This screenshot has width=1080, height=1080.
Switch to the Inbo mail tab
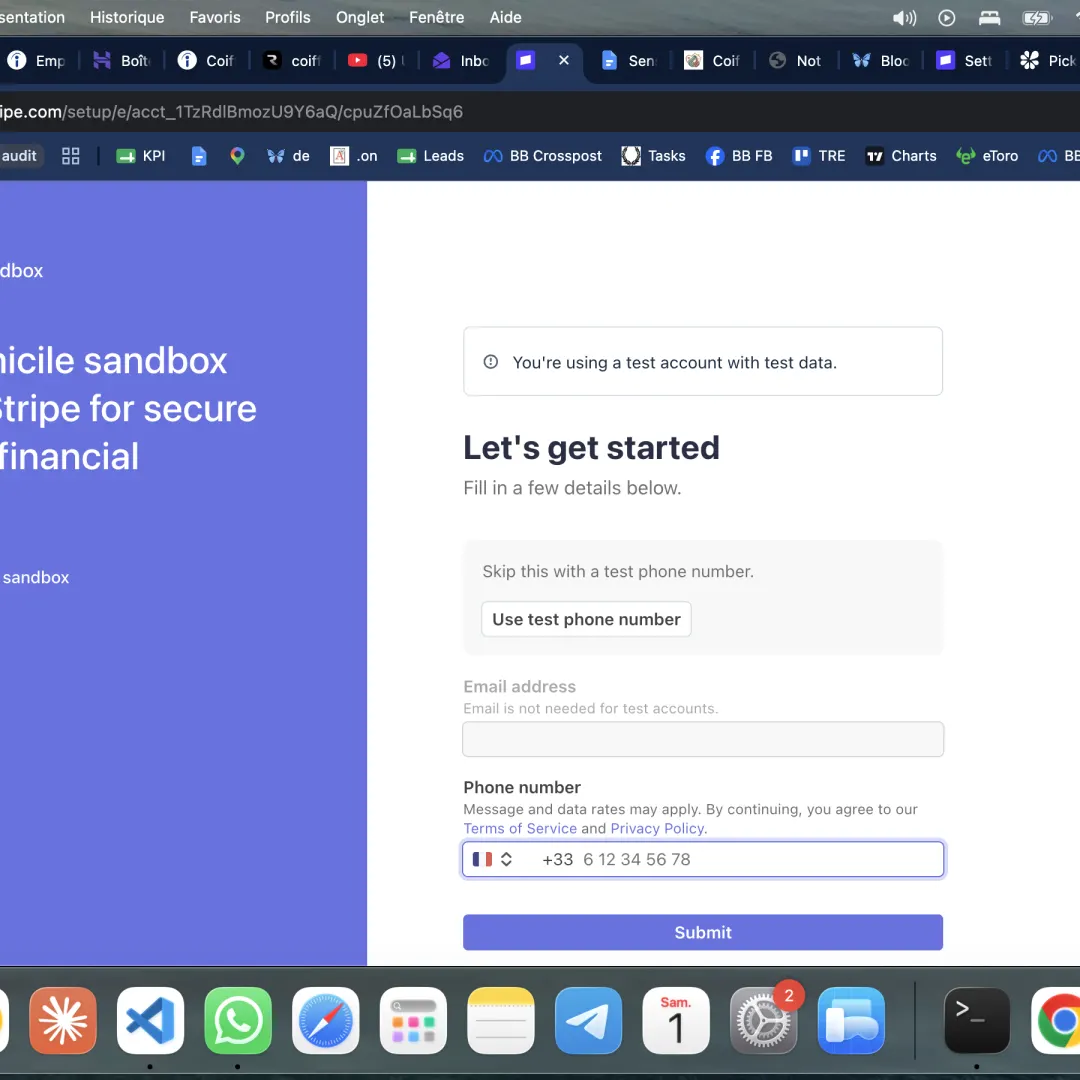pos(460,61)
